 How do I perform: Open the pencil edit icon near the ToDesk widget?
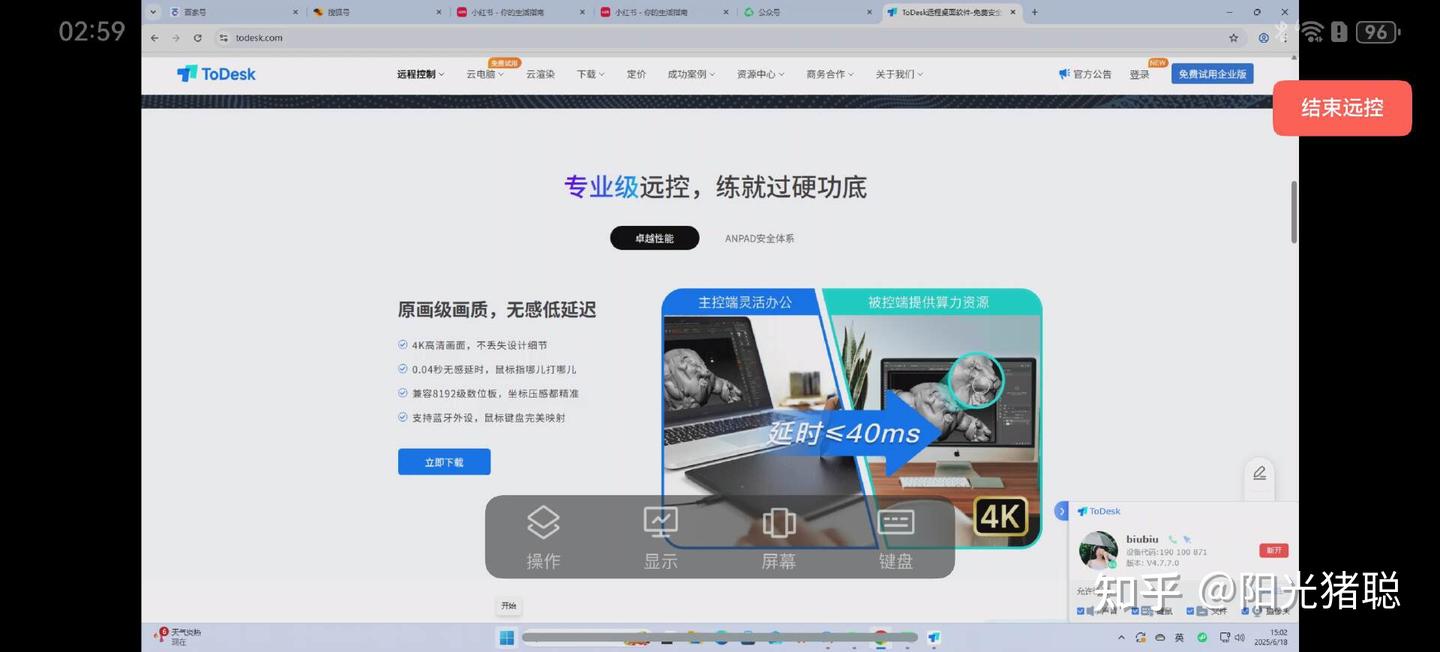[x=1259, y=472]
